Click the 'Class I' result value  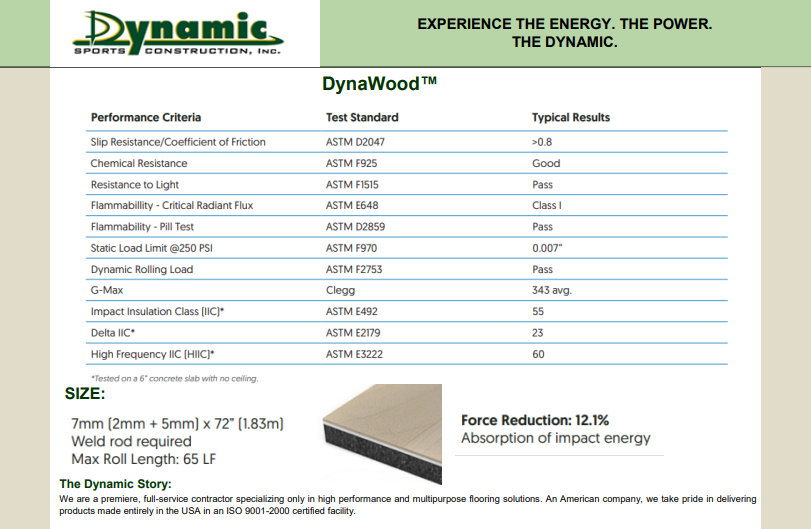coord(547,205)
